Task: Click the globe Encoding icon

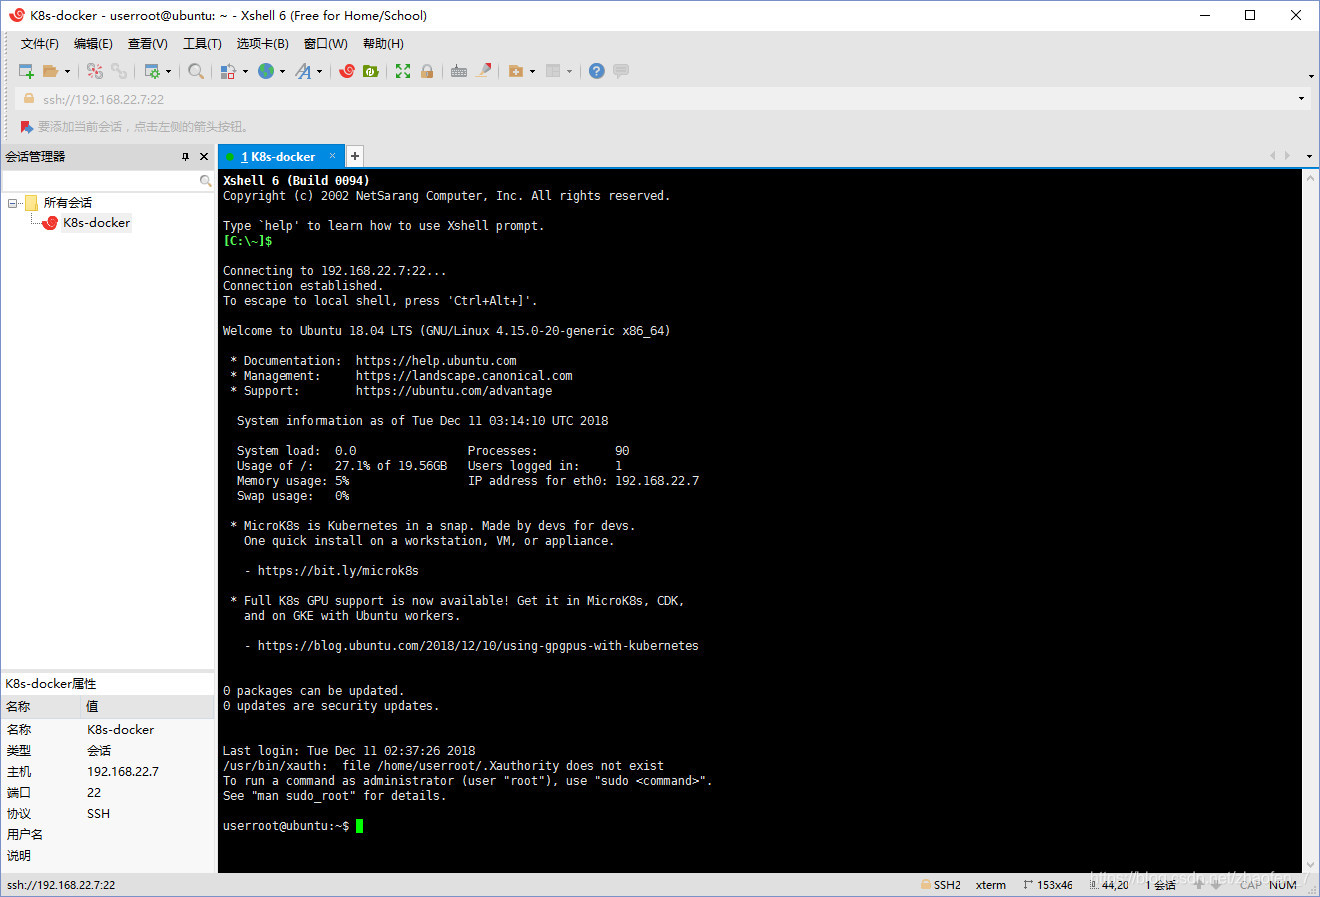Action: pyautogui.click(x=266, y=71)
